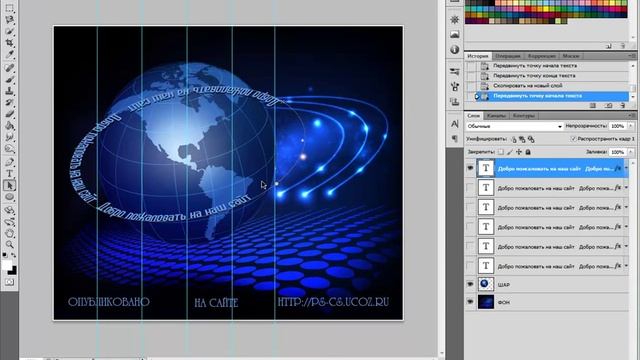Toggle lock position cross icon
The height and width of the screenshot is (360, 640).
pos(519,152)
